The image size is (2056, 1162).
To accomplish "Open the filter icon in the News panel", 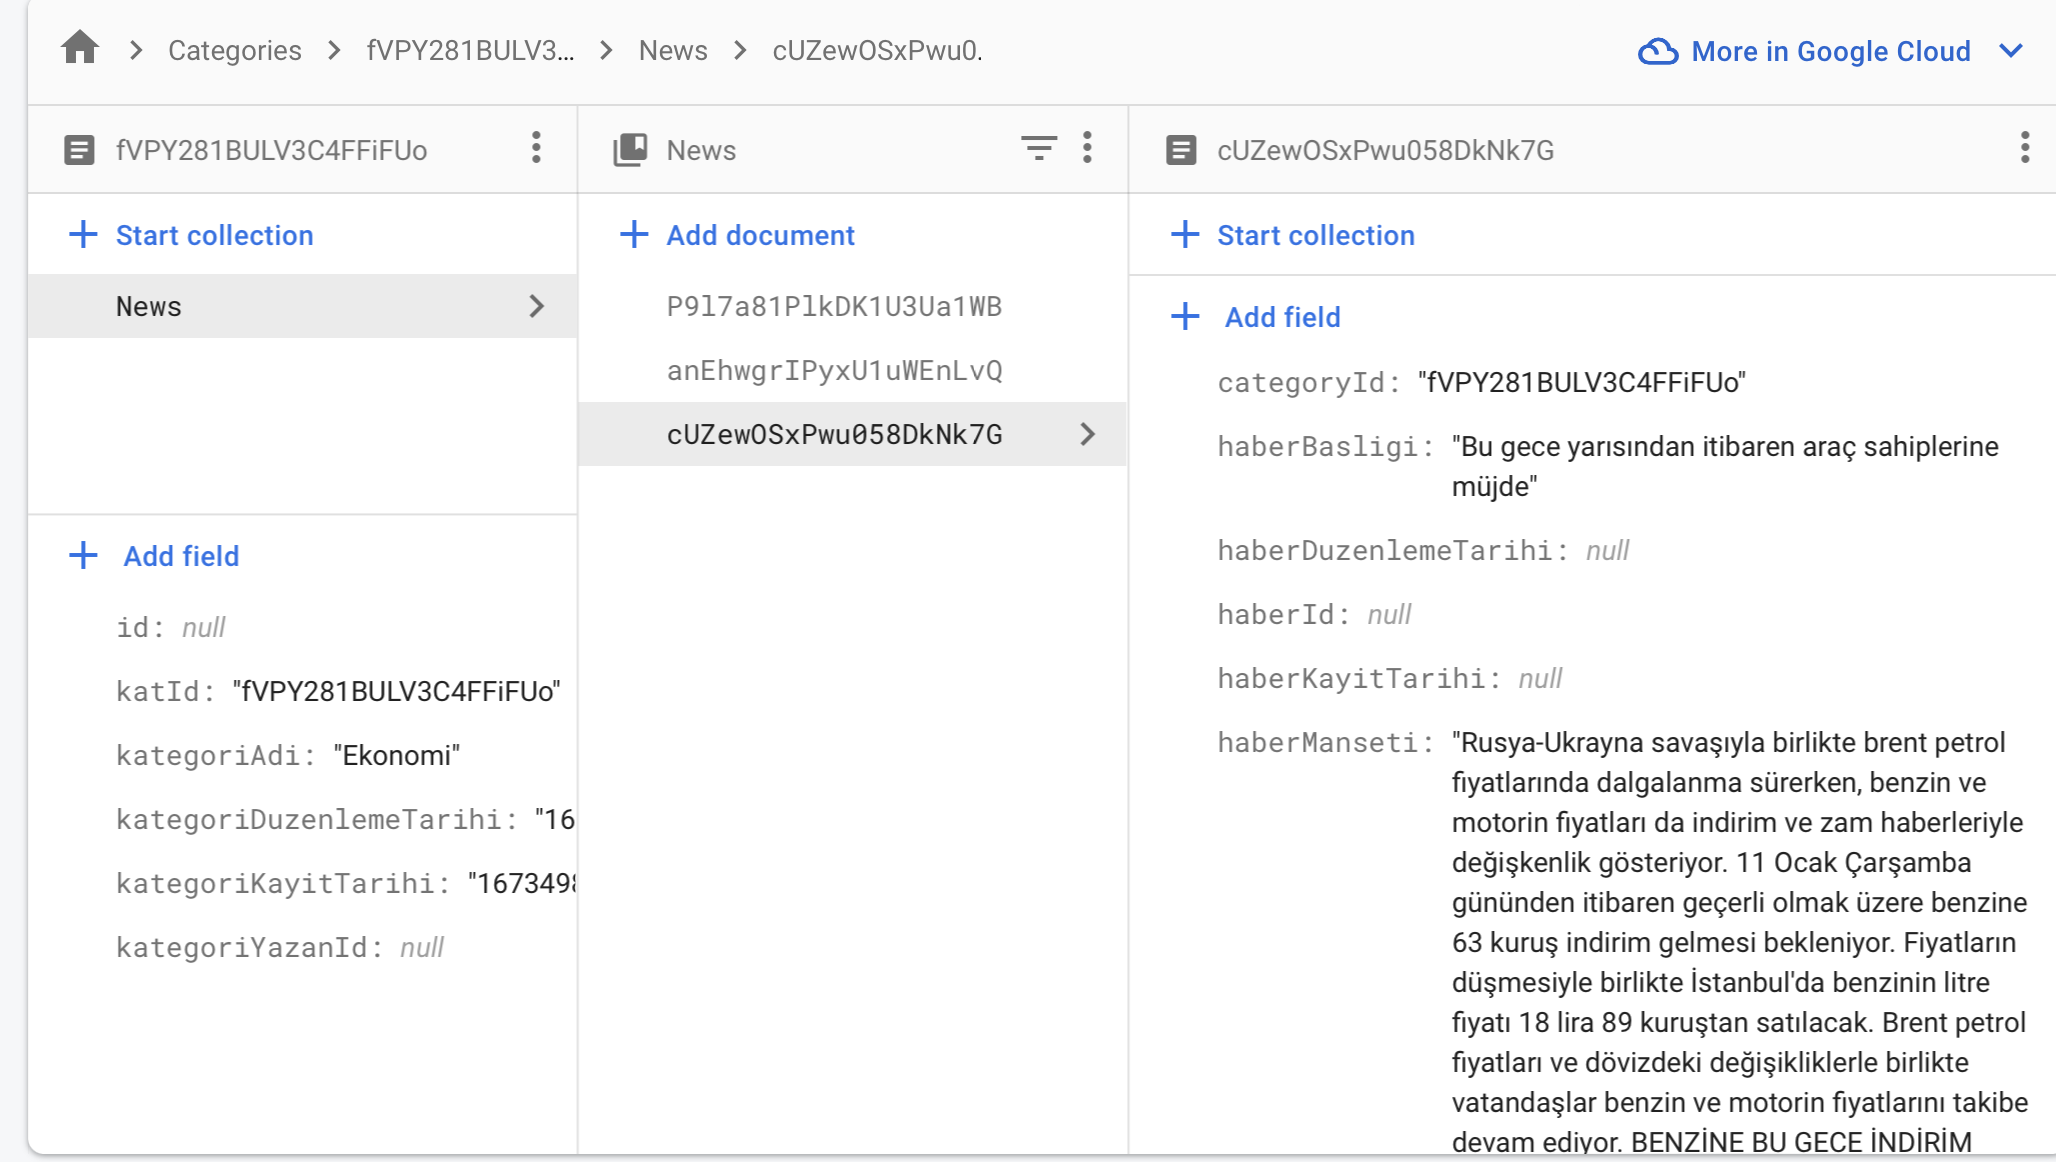I will click(x=1040, y=148).
